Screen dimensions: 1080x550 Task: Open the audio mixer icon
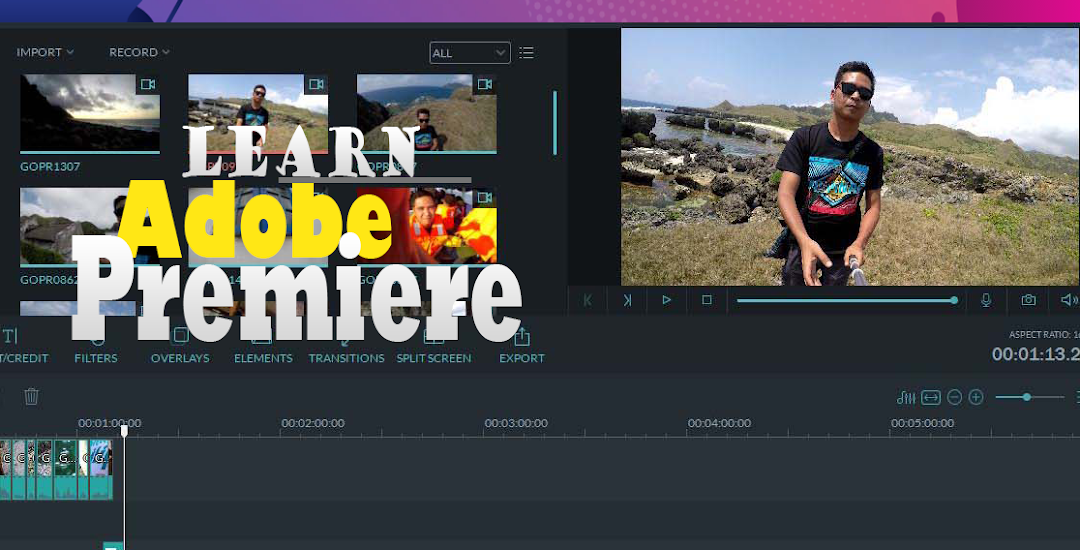tap(906, 397)
